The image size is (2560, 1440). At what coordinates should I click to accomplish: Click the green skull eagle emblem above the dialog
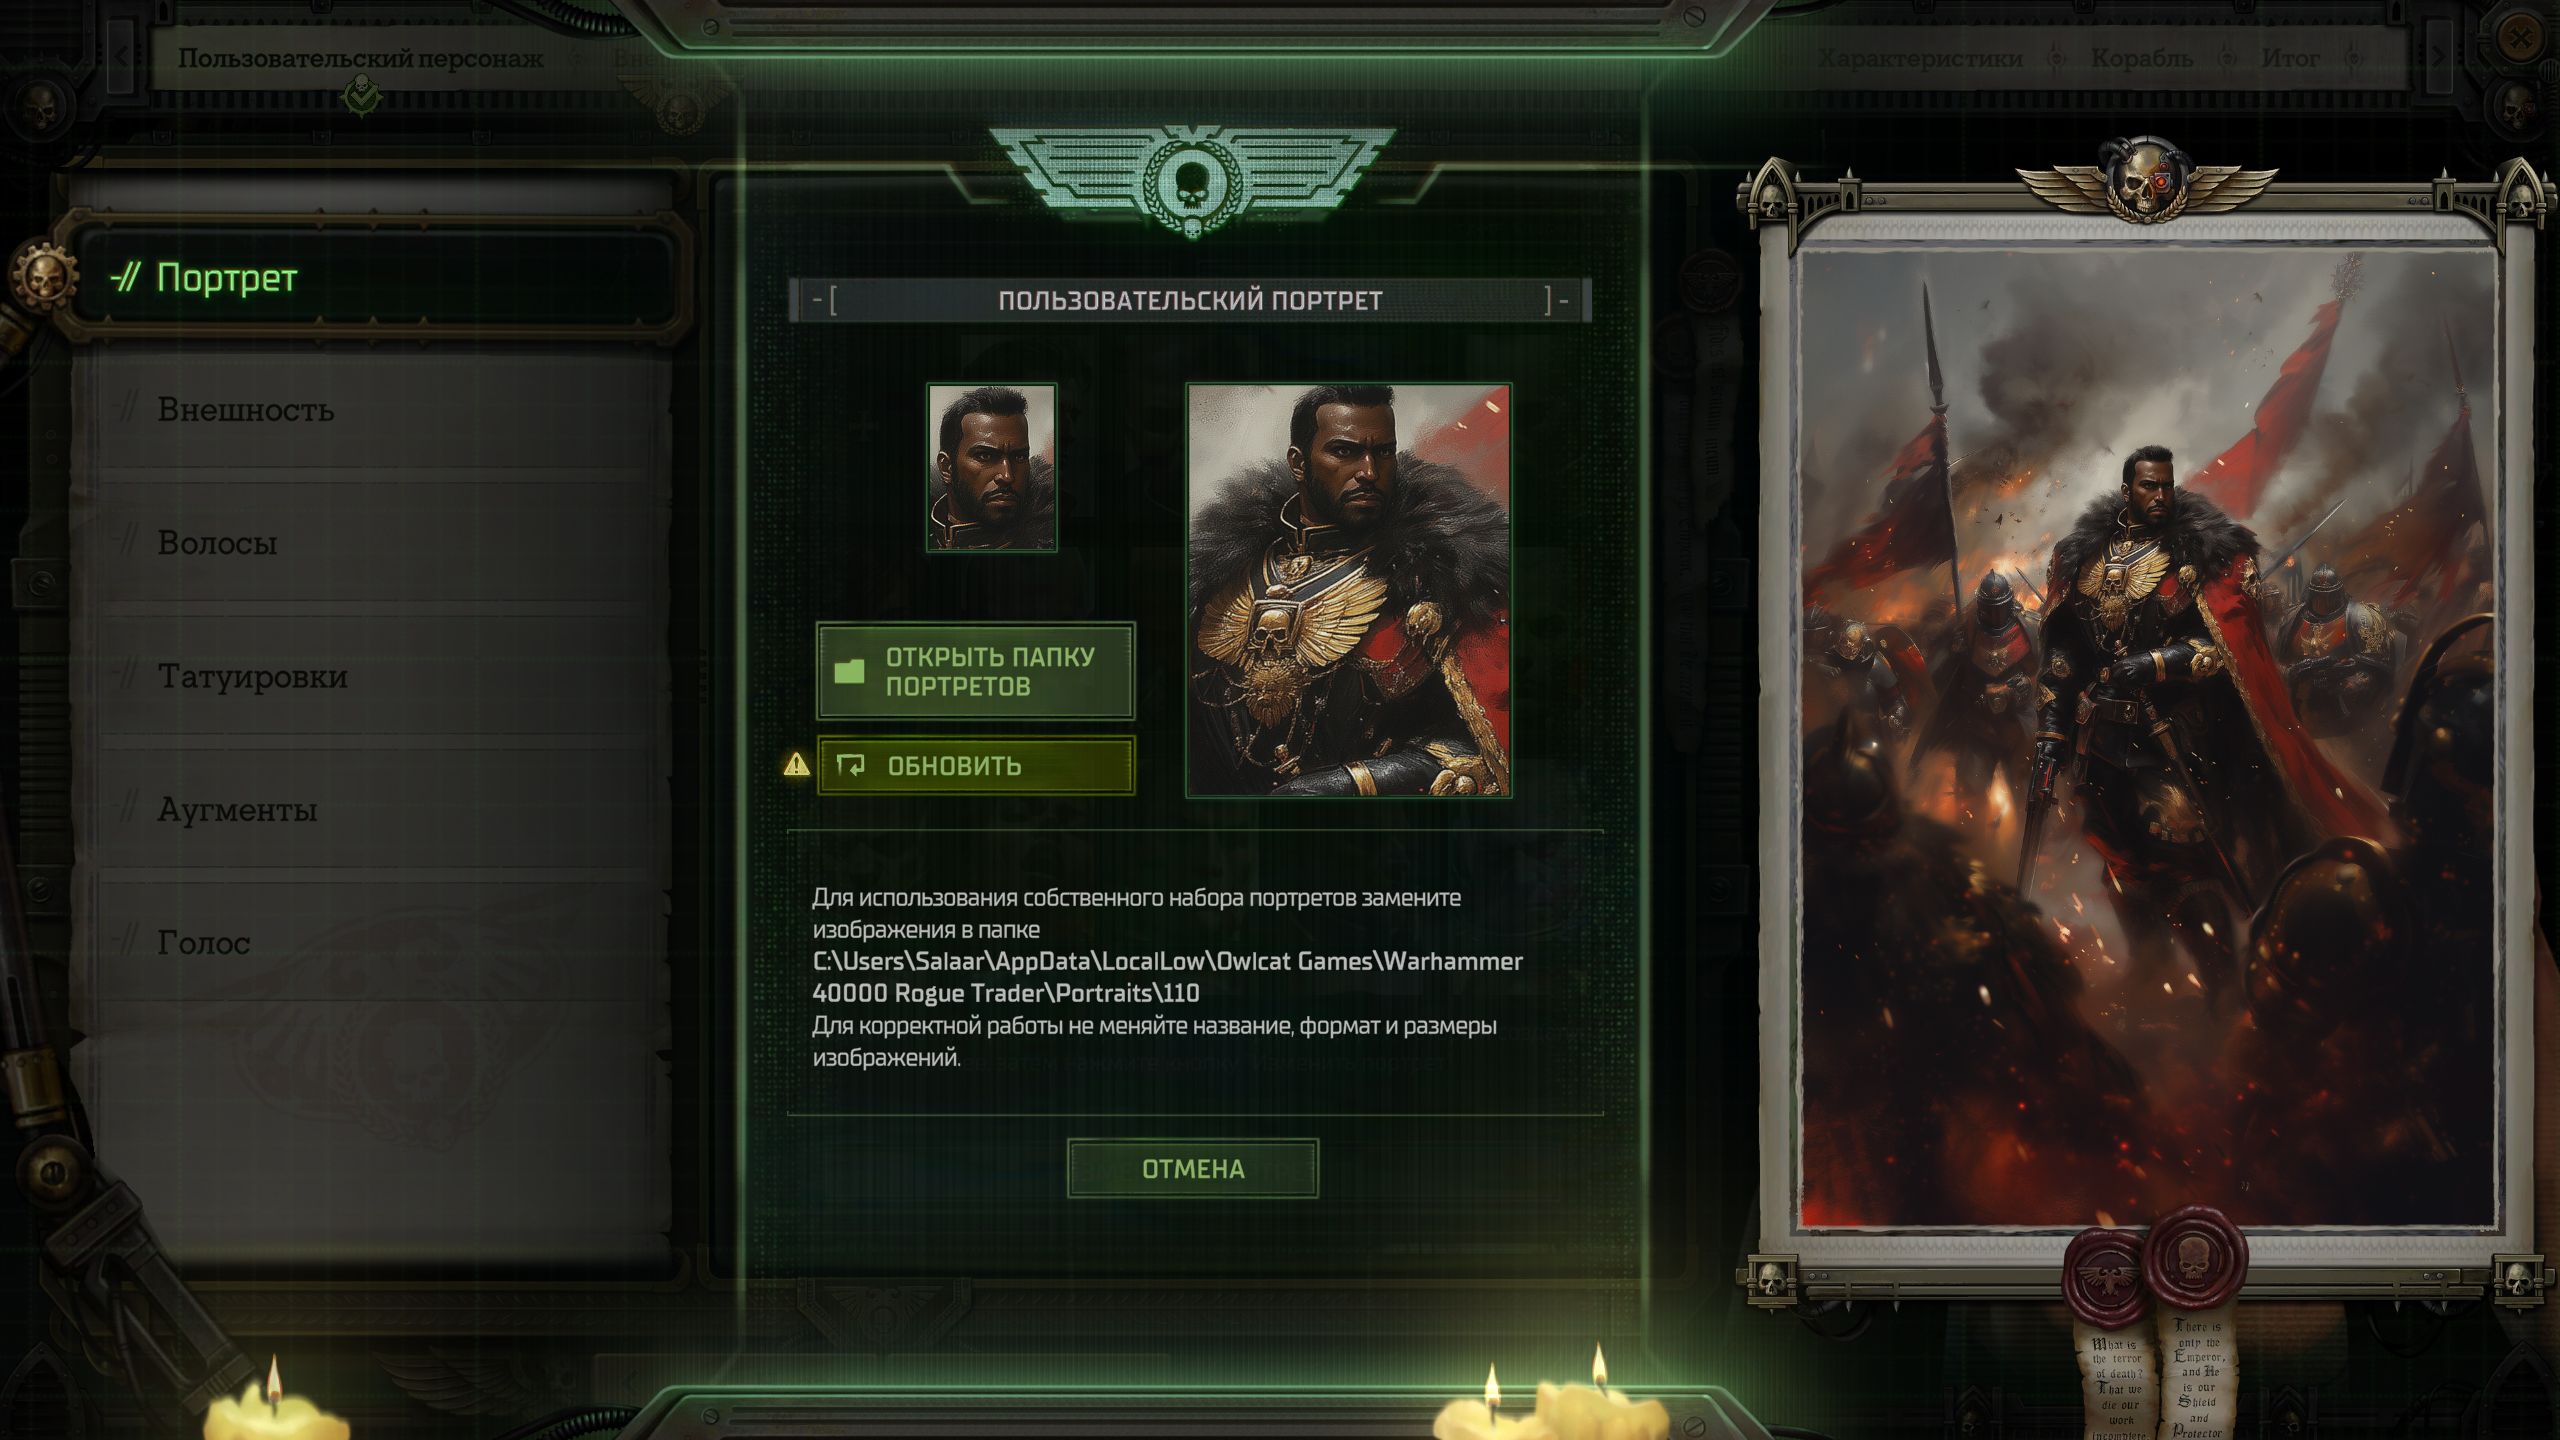(x=1191, y=183)
